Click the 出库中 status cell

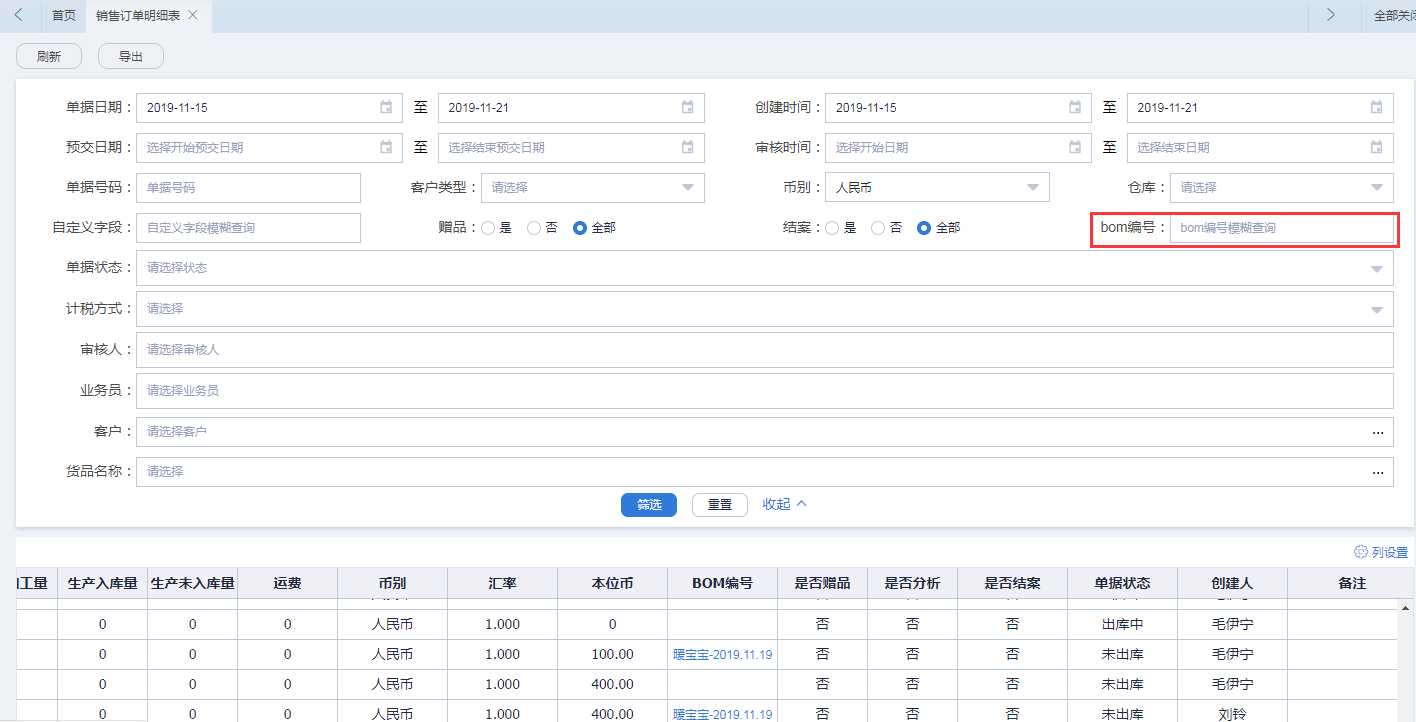point(1123,625)
